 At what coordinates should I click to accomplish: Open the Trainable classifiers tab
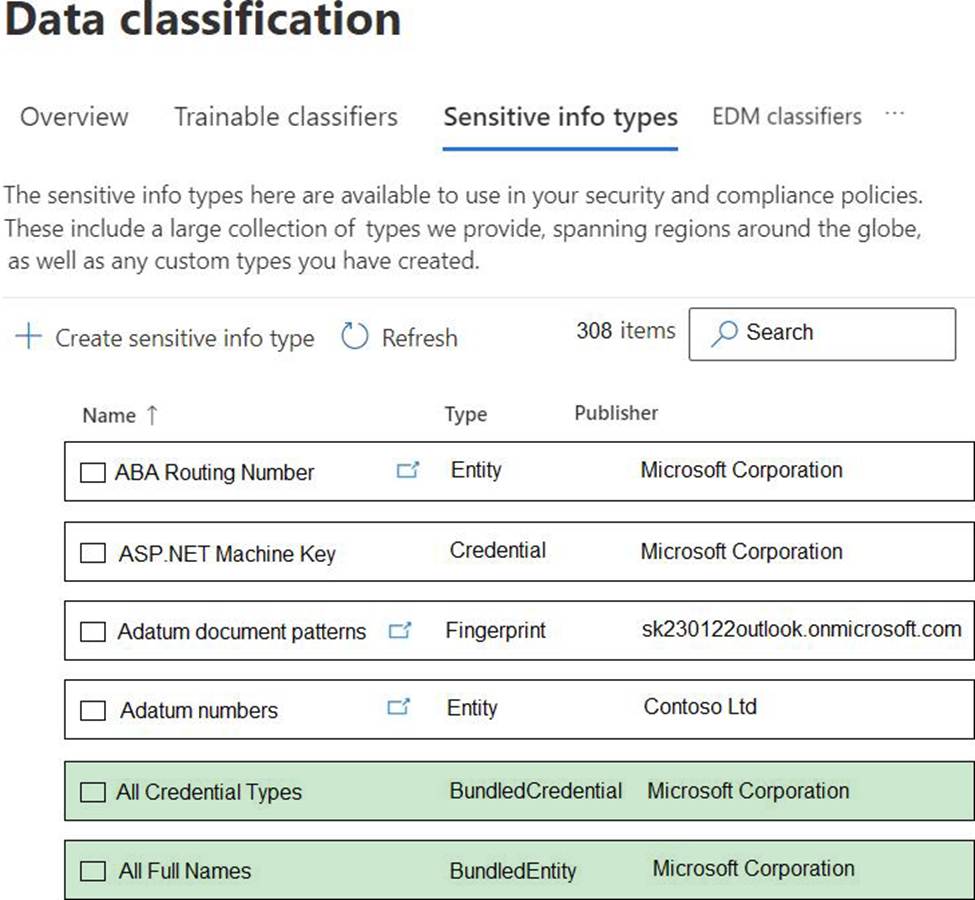pyautogui.click(x=285, y=117)
